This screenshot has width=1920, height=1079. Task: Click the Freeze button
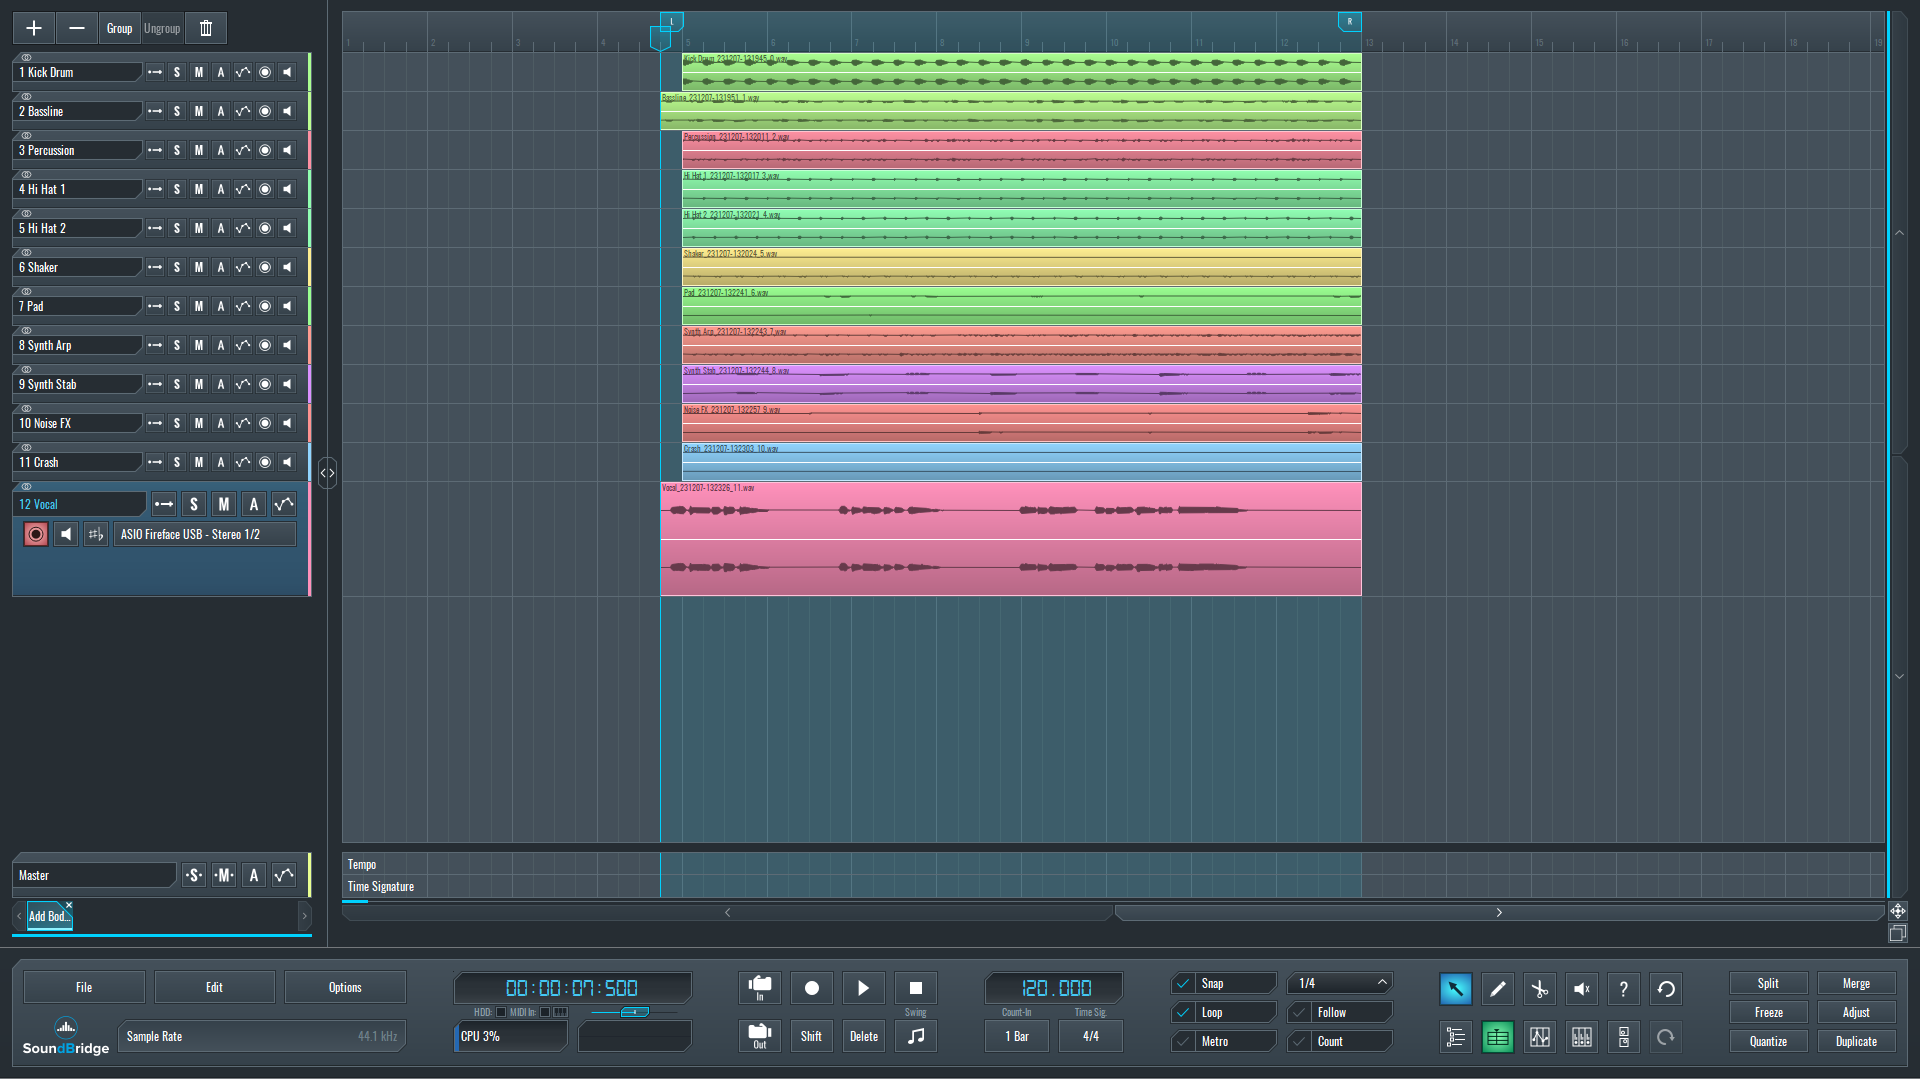(1768, 1012)
